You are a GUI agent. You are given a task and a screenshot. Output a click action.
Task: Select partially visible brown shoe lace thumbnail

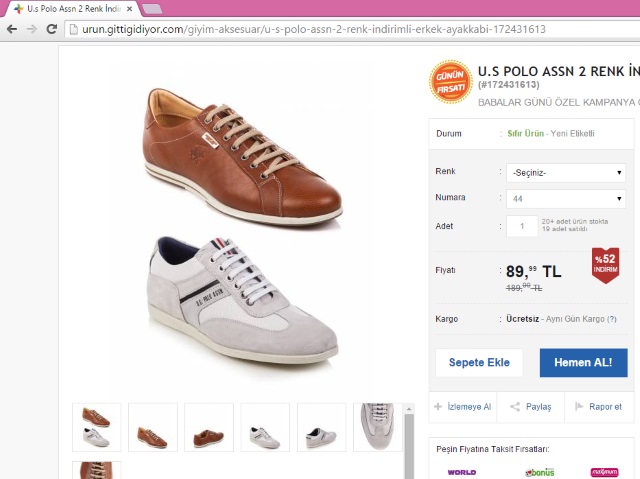(96, 470)
